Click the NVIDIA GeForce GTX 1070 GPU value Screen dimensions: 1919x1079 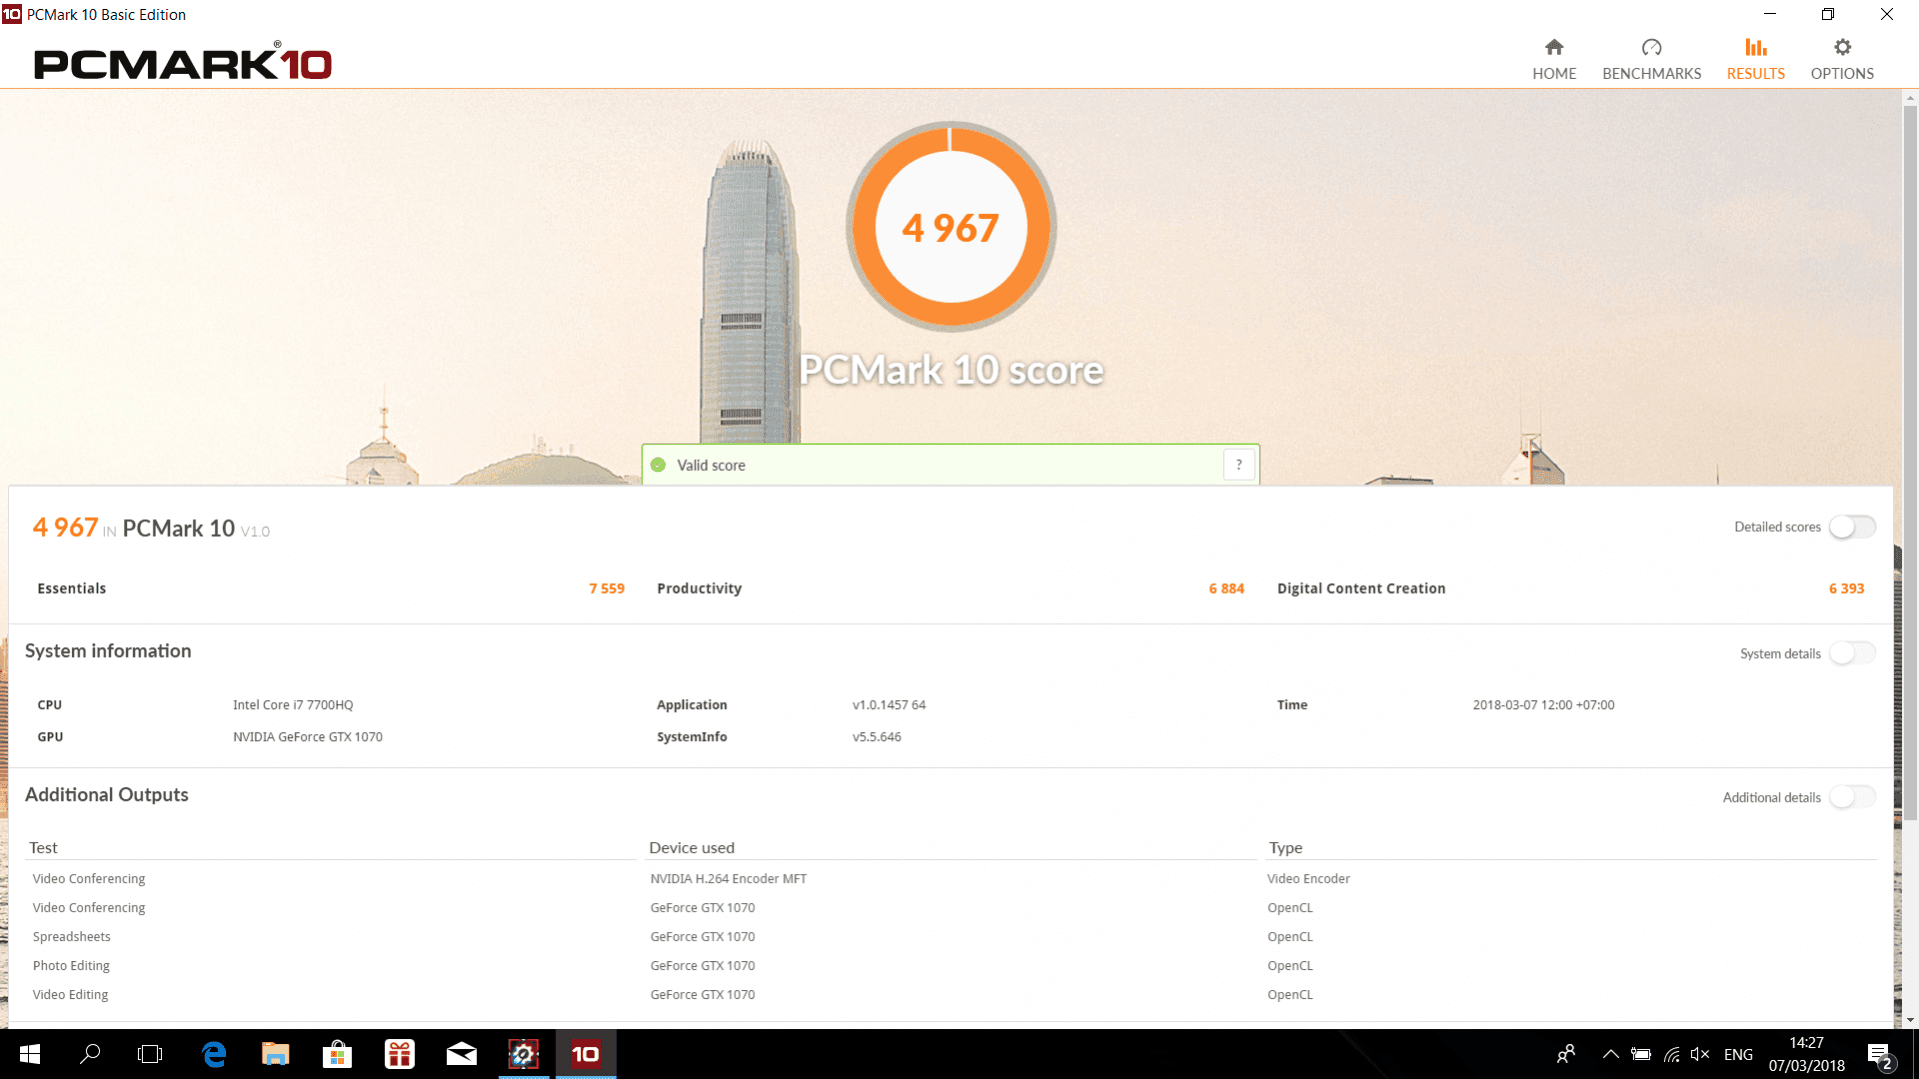308,737
